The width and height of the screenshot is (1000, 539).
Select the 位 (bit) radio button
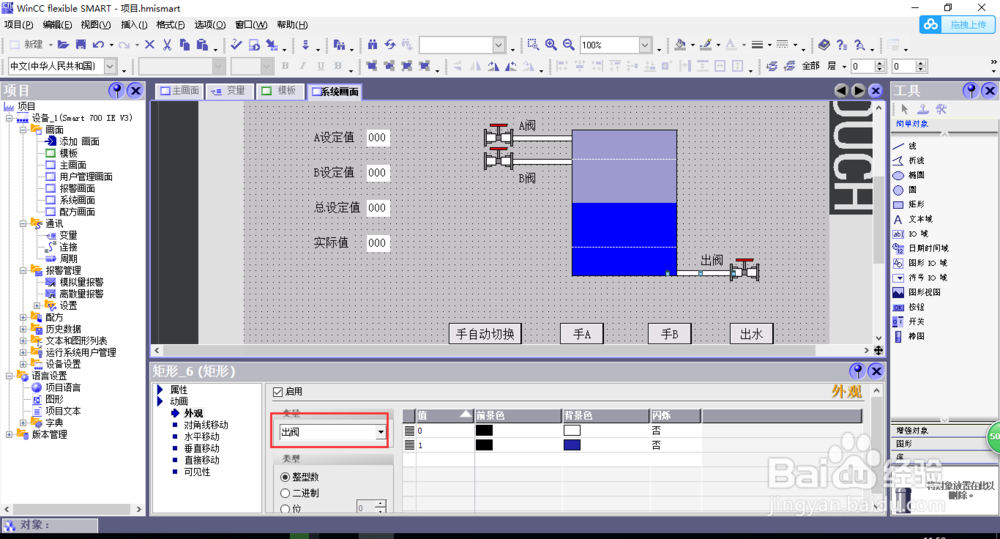coord(285,509)
